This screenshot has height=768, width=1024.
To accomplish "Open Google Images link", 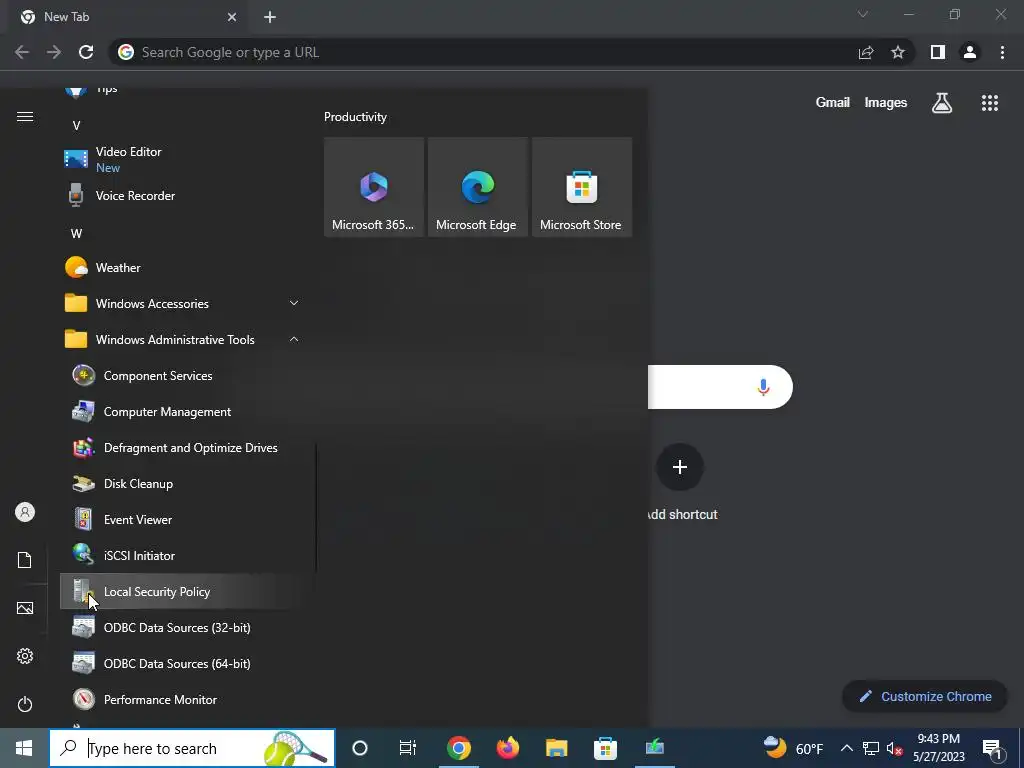I will tap(886, 103).
